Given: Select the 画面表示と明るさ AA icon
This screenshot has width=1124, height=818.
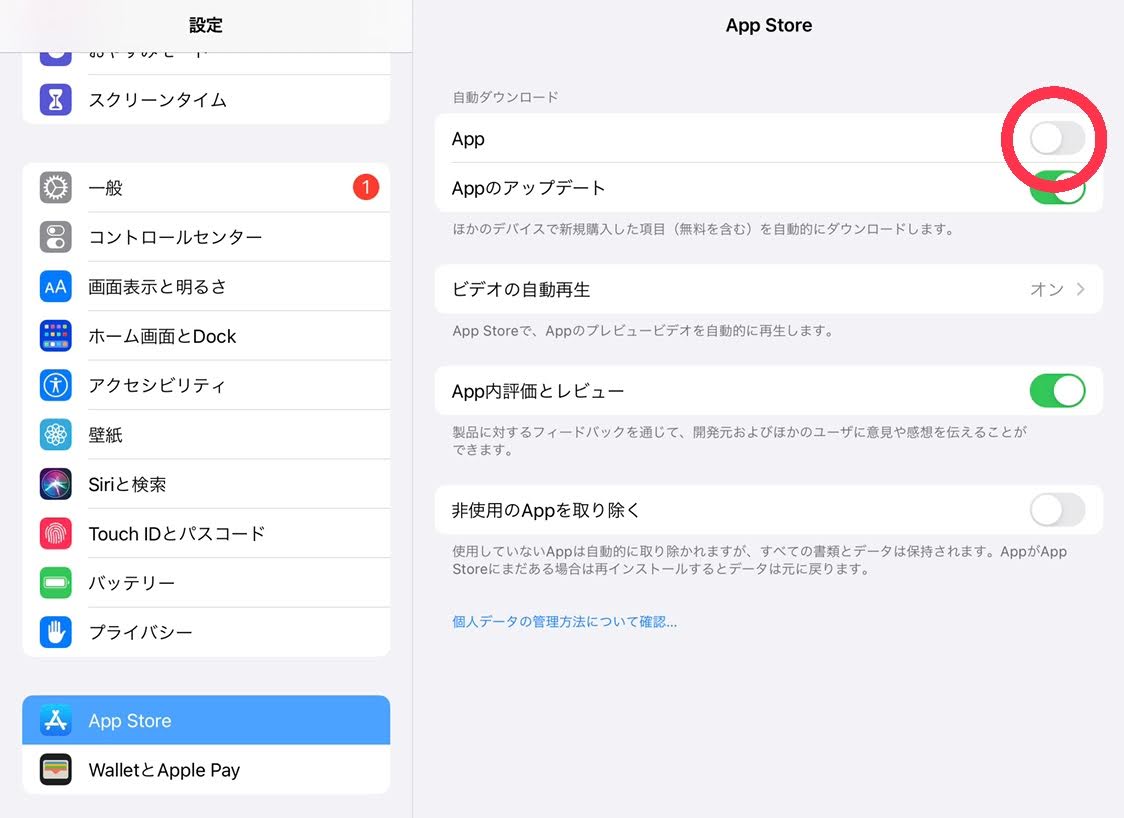Looking at the screenshot, I should coord(55,287).
